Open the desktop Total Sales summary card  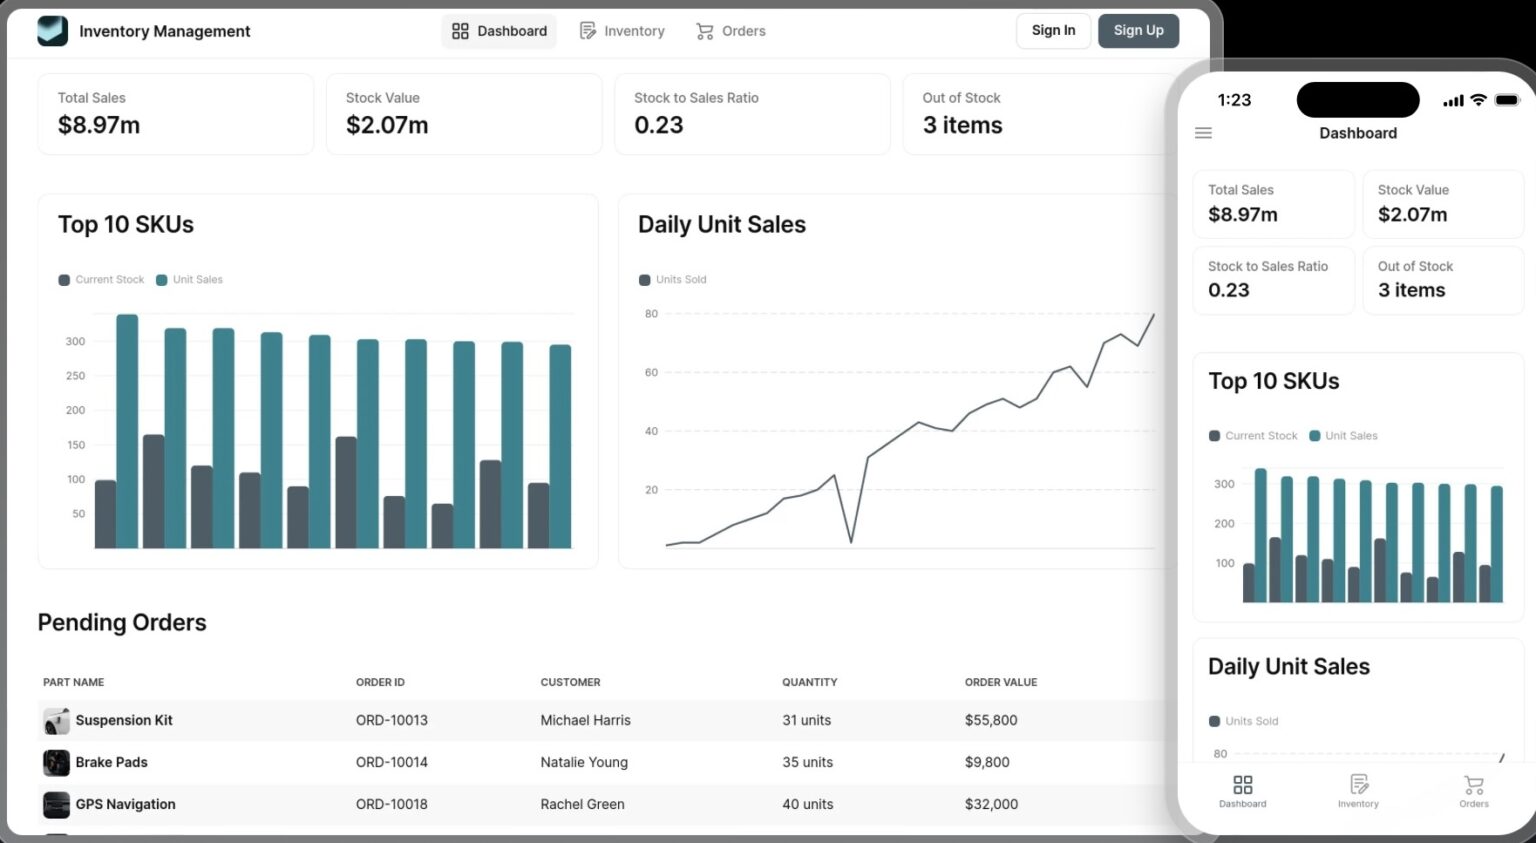pos(175,114)
